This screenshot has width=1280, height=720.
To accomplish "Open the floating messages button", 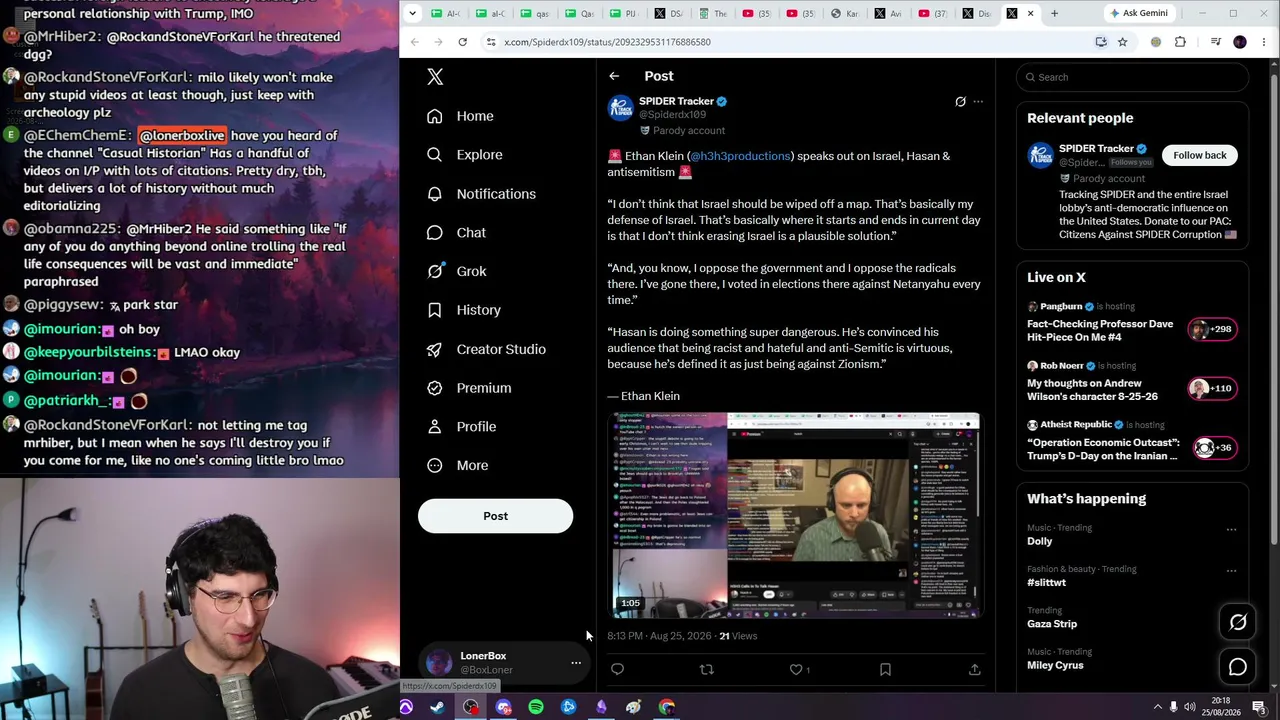I will pos(1238,667).
